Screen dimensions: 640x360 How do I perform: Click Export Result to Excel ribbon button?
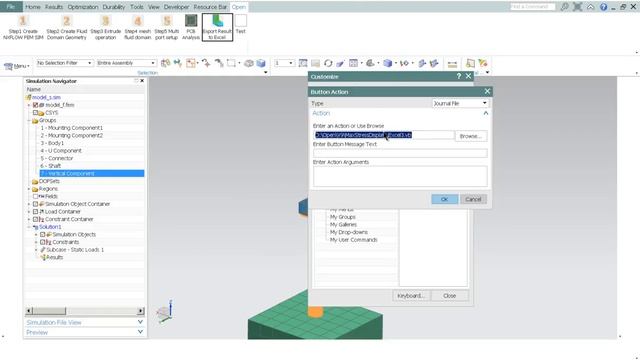(217, 27)
